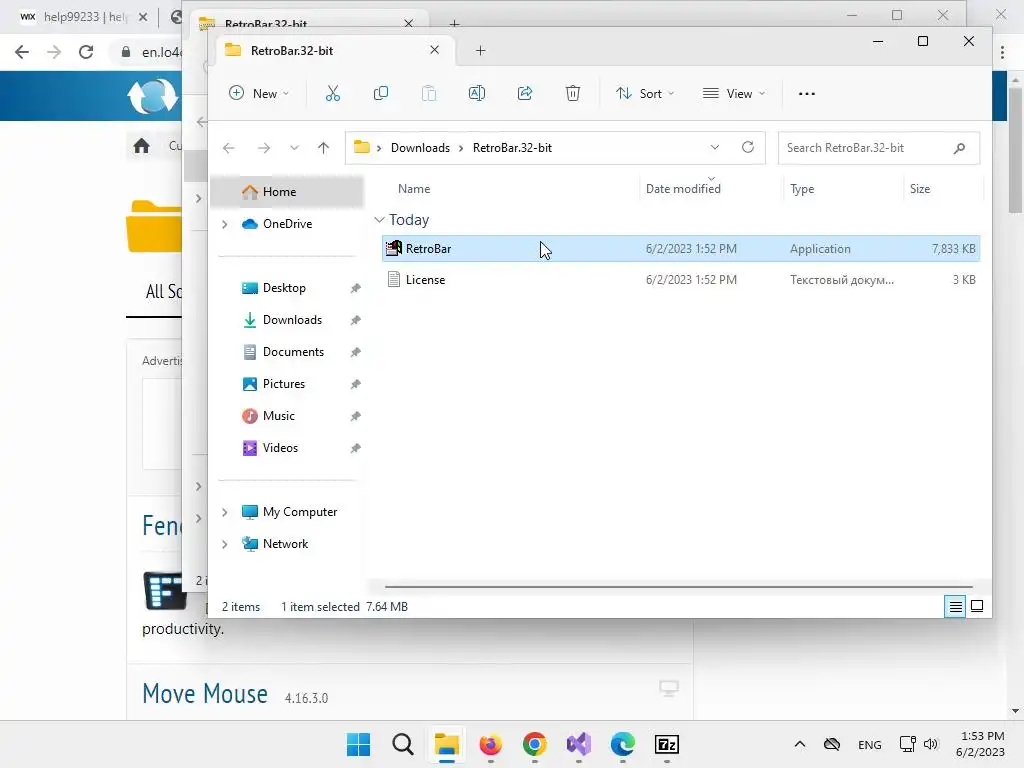Open Music in the navigation pane
Image resolution: width=1024 pixels, height=768 pixels.
pos(278,416)
